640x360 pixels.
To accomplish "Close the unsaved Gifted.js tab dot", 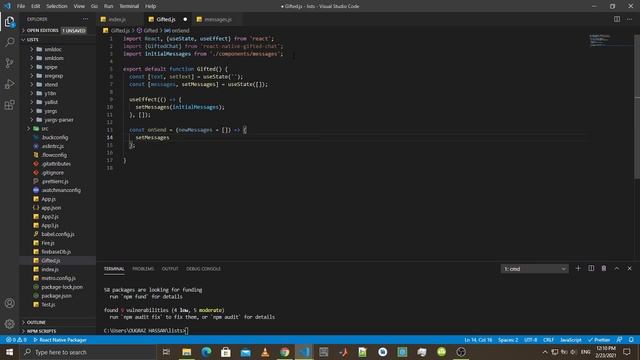I will click(185, 19).
